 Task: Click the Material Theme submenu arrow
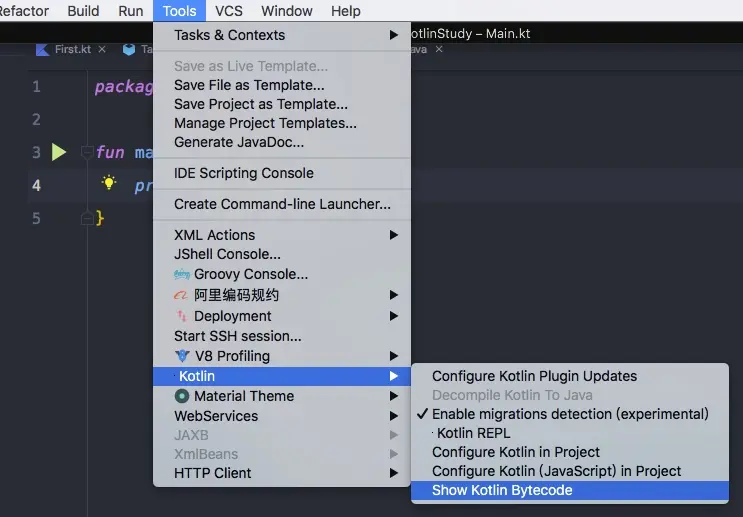click(394, 396)
